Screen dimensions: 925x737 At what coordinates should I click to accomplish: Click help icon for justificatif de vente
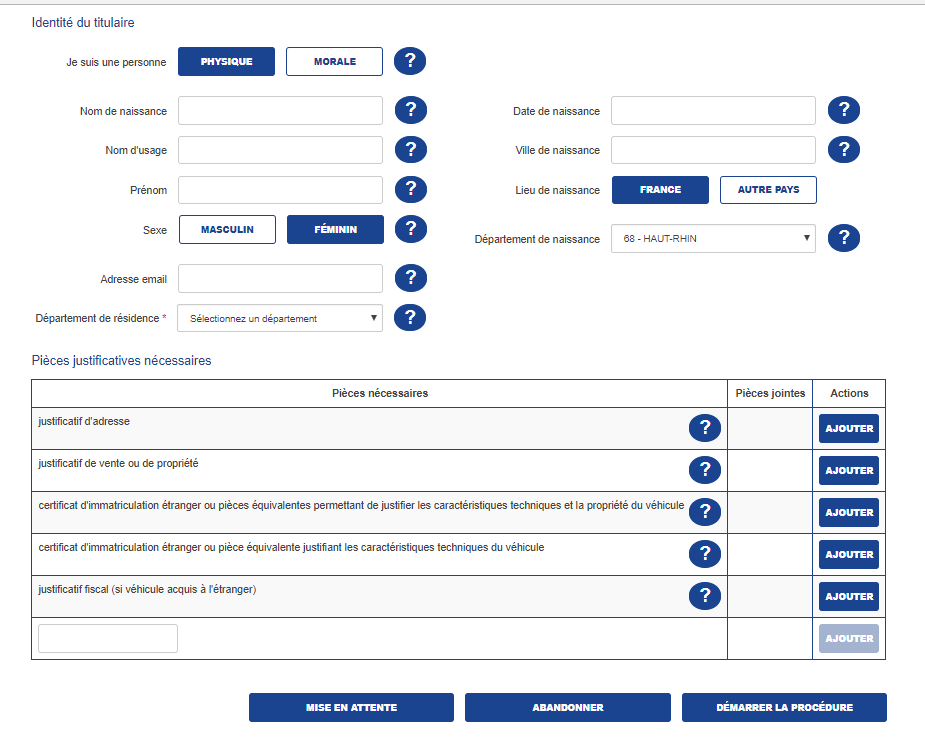point(705,470)
